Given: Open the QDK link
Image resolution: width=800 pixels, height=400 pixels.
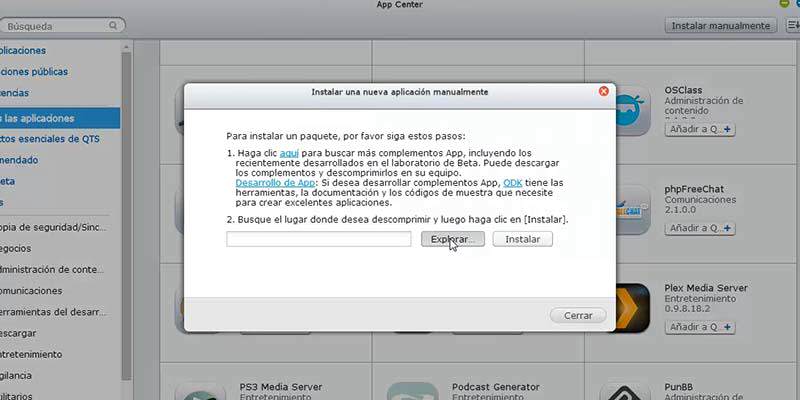Looking at the screenshot, I should coord(512,183).
